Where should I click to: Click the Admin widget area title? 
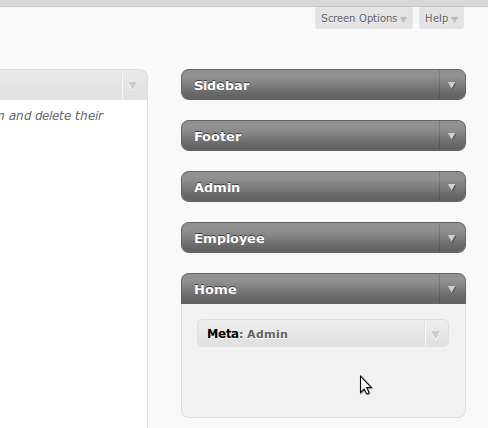[x=217, y=188]
